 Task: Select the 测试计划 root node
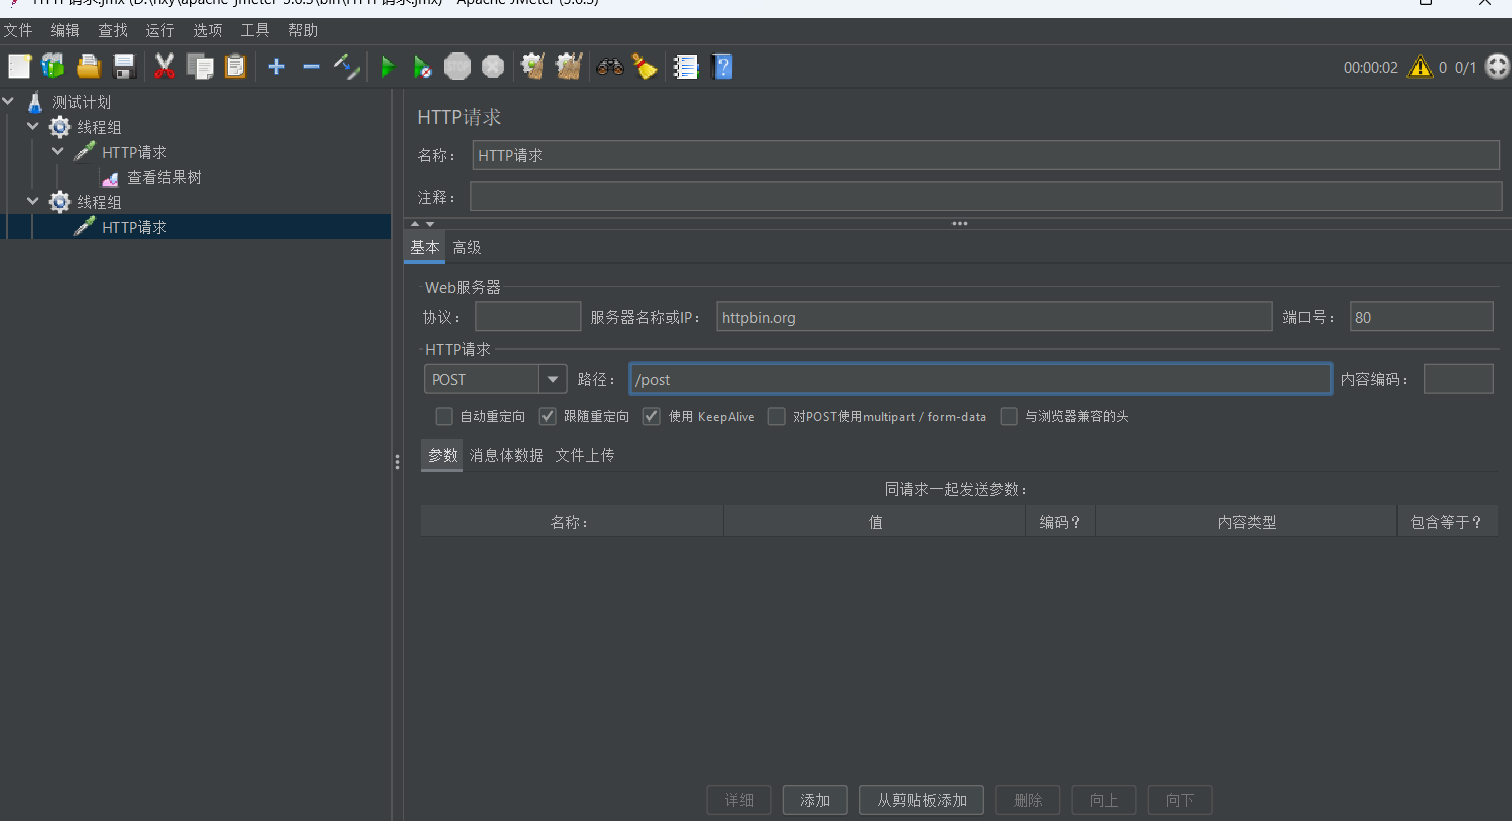coord(81,102)
